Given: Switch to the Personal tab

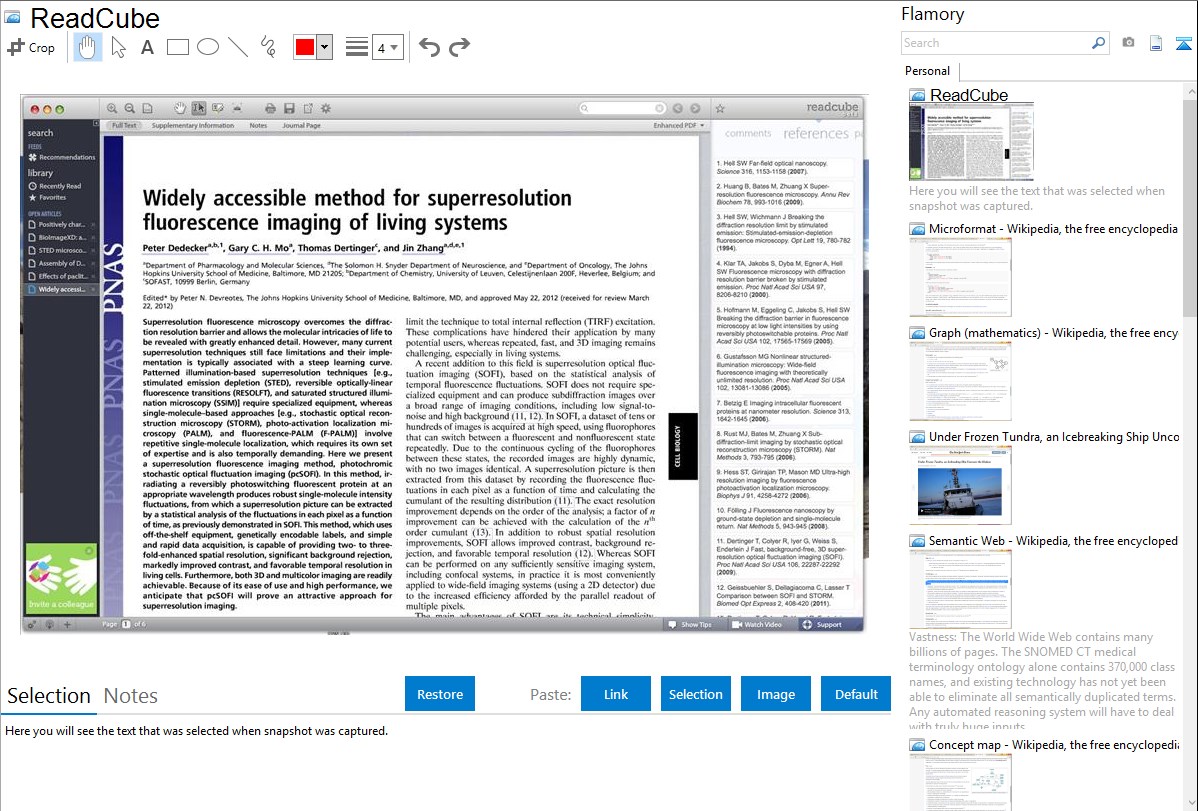Looking at the screenshot, I should pos(927,71).
